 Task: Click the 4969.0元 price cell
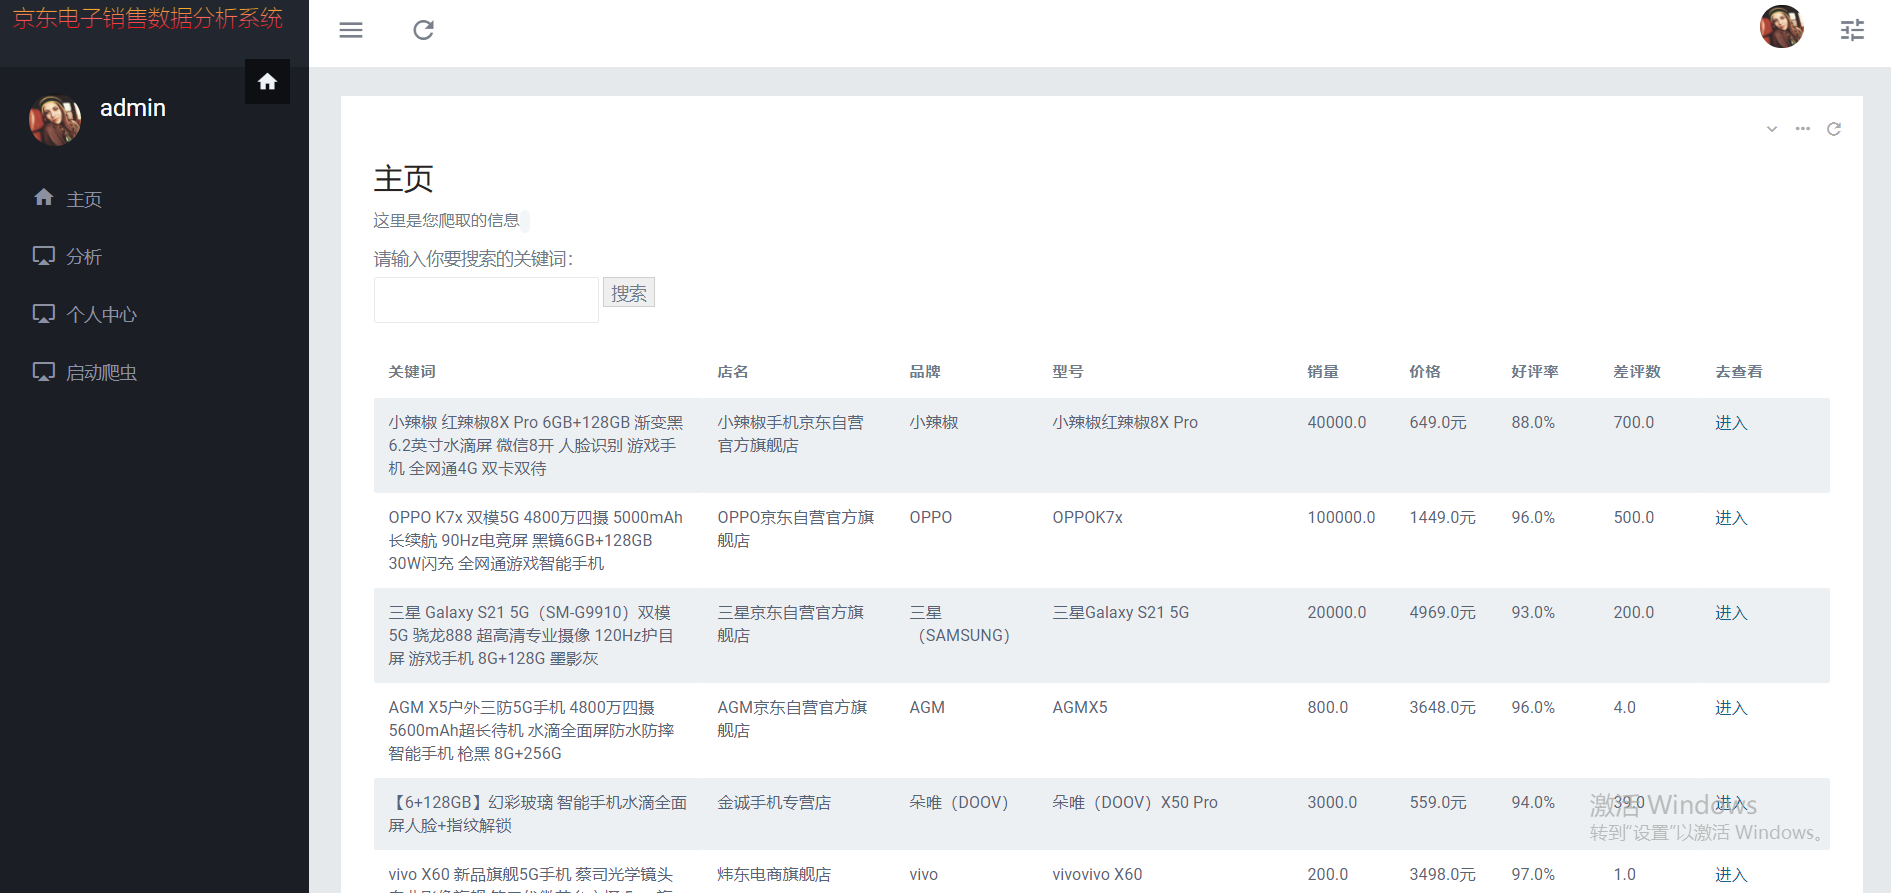pyautogui.click(x=1442, y=613)
